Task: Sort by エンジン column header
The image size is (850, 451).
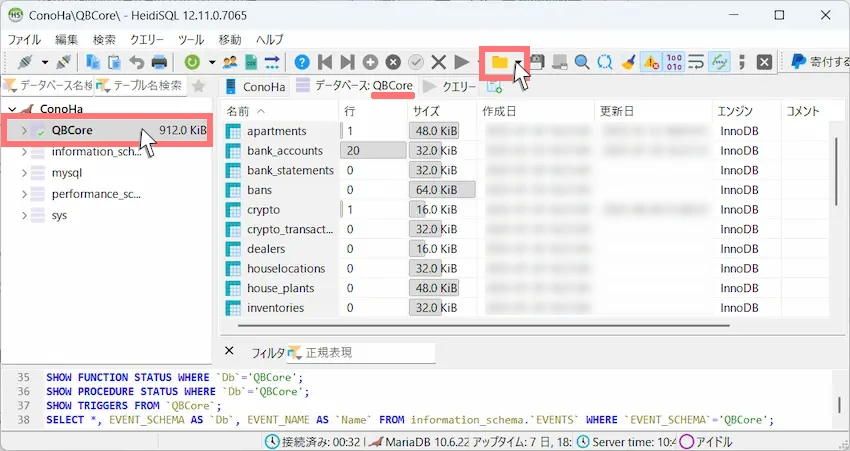Action: (x=747, y=111)
